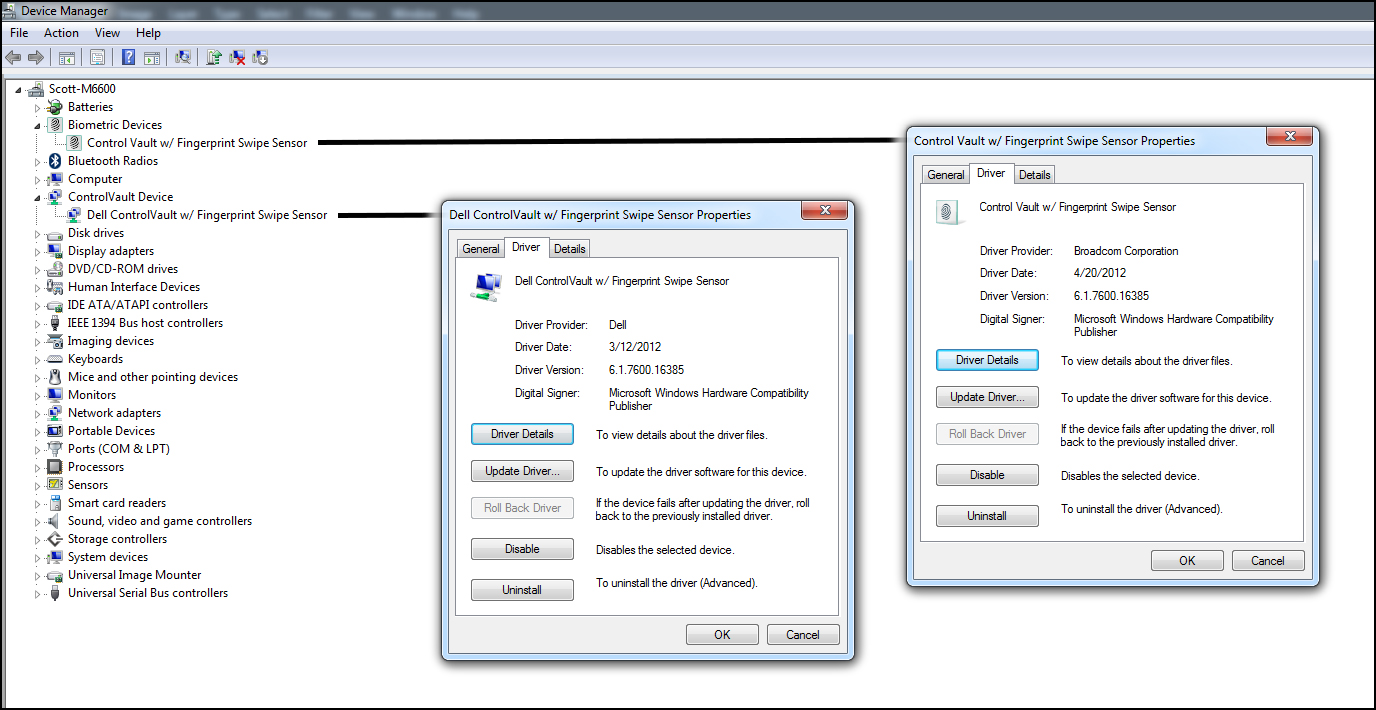Viewport: 1376px width, 710px height.
Task: Click Driver Details in Broadcom Control Vault Properties
Action: (987, 360)
